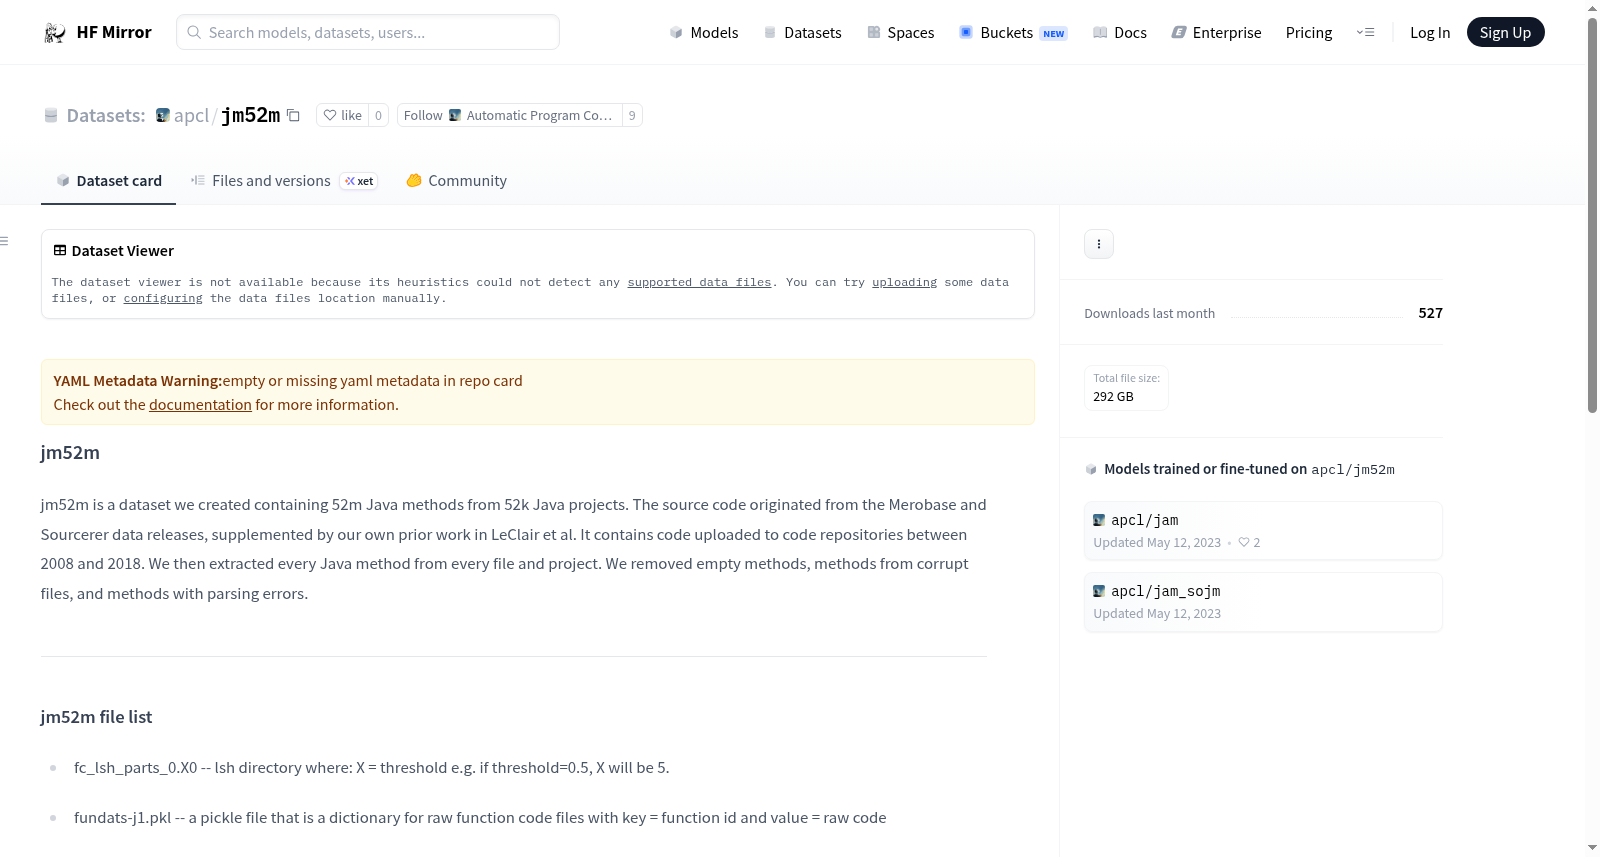Click the Models cube icon

click(676, 33)
